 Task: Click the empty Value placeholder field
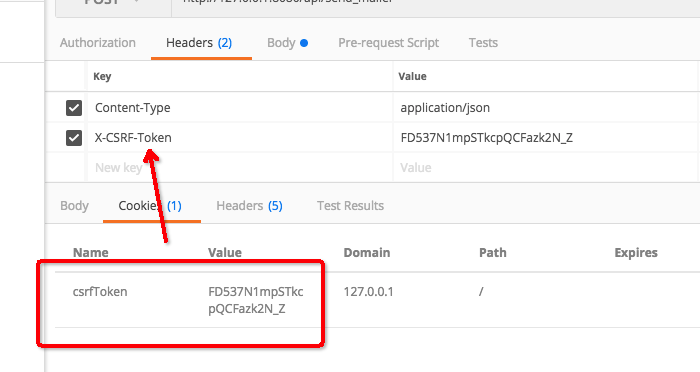click(546, 167)
